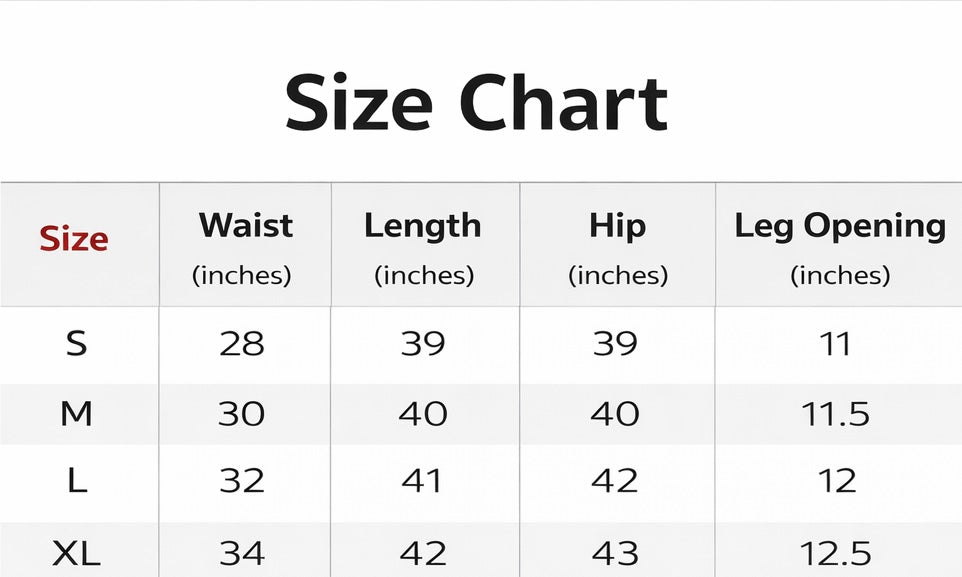Click waist value 32 in L row
Viewport: 962px width, 577px height.
[x=241, y=481]
